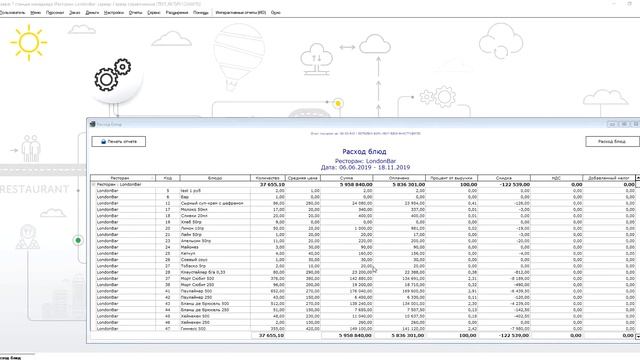
Task: Open the Интерактивные отчеты menu
Action: [x=240, y=13]
